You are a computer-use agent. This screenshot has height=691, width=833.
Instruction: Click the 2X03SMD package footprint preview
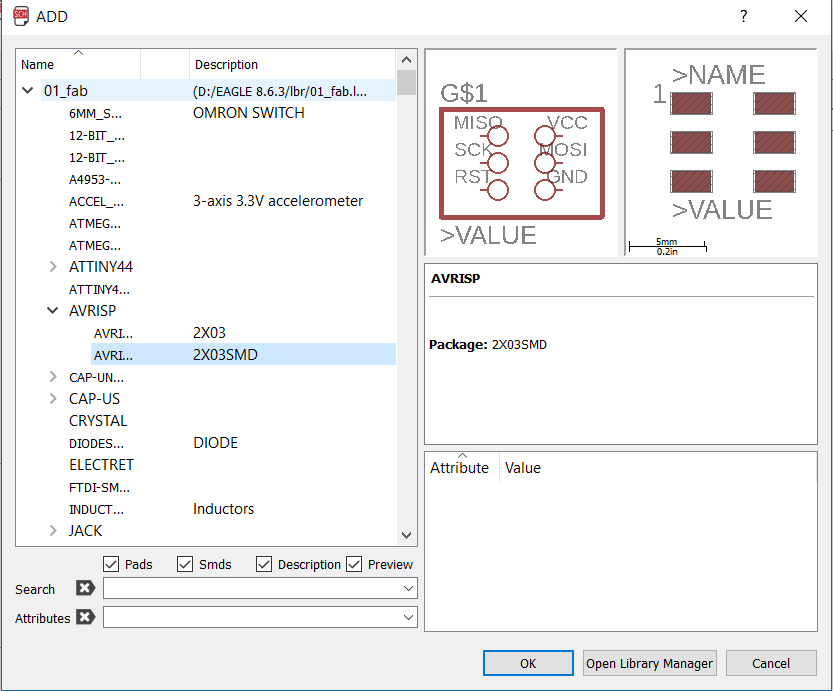click(x=721, y=153)
